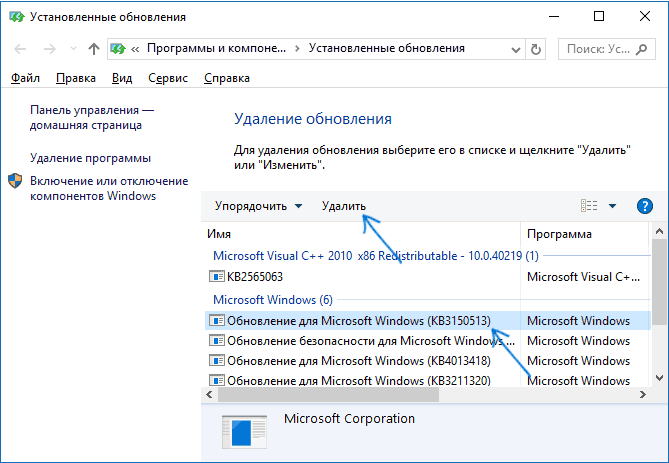Open recent locations dropdown arrow

73,49
